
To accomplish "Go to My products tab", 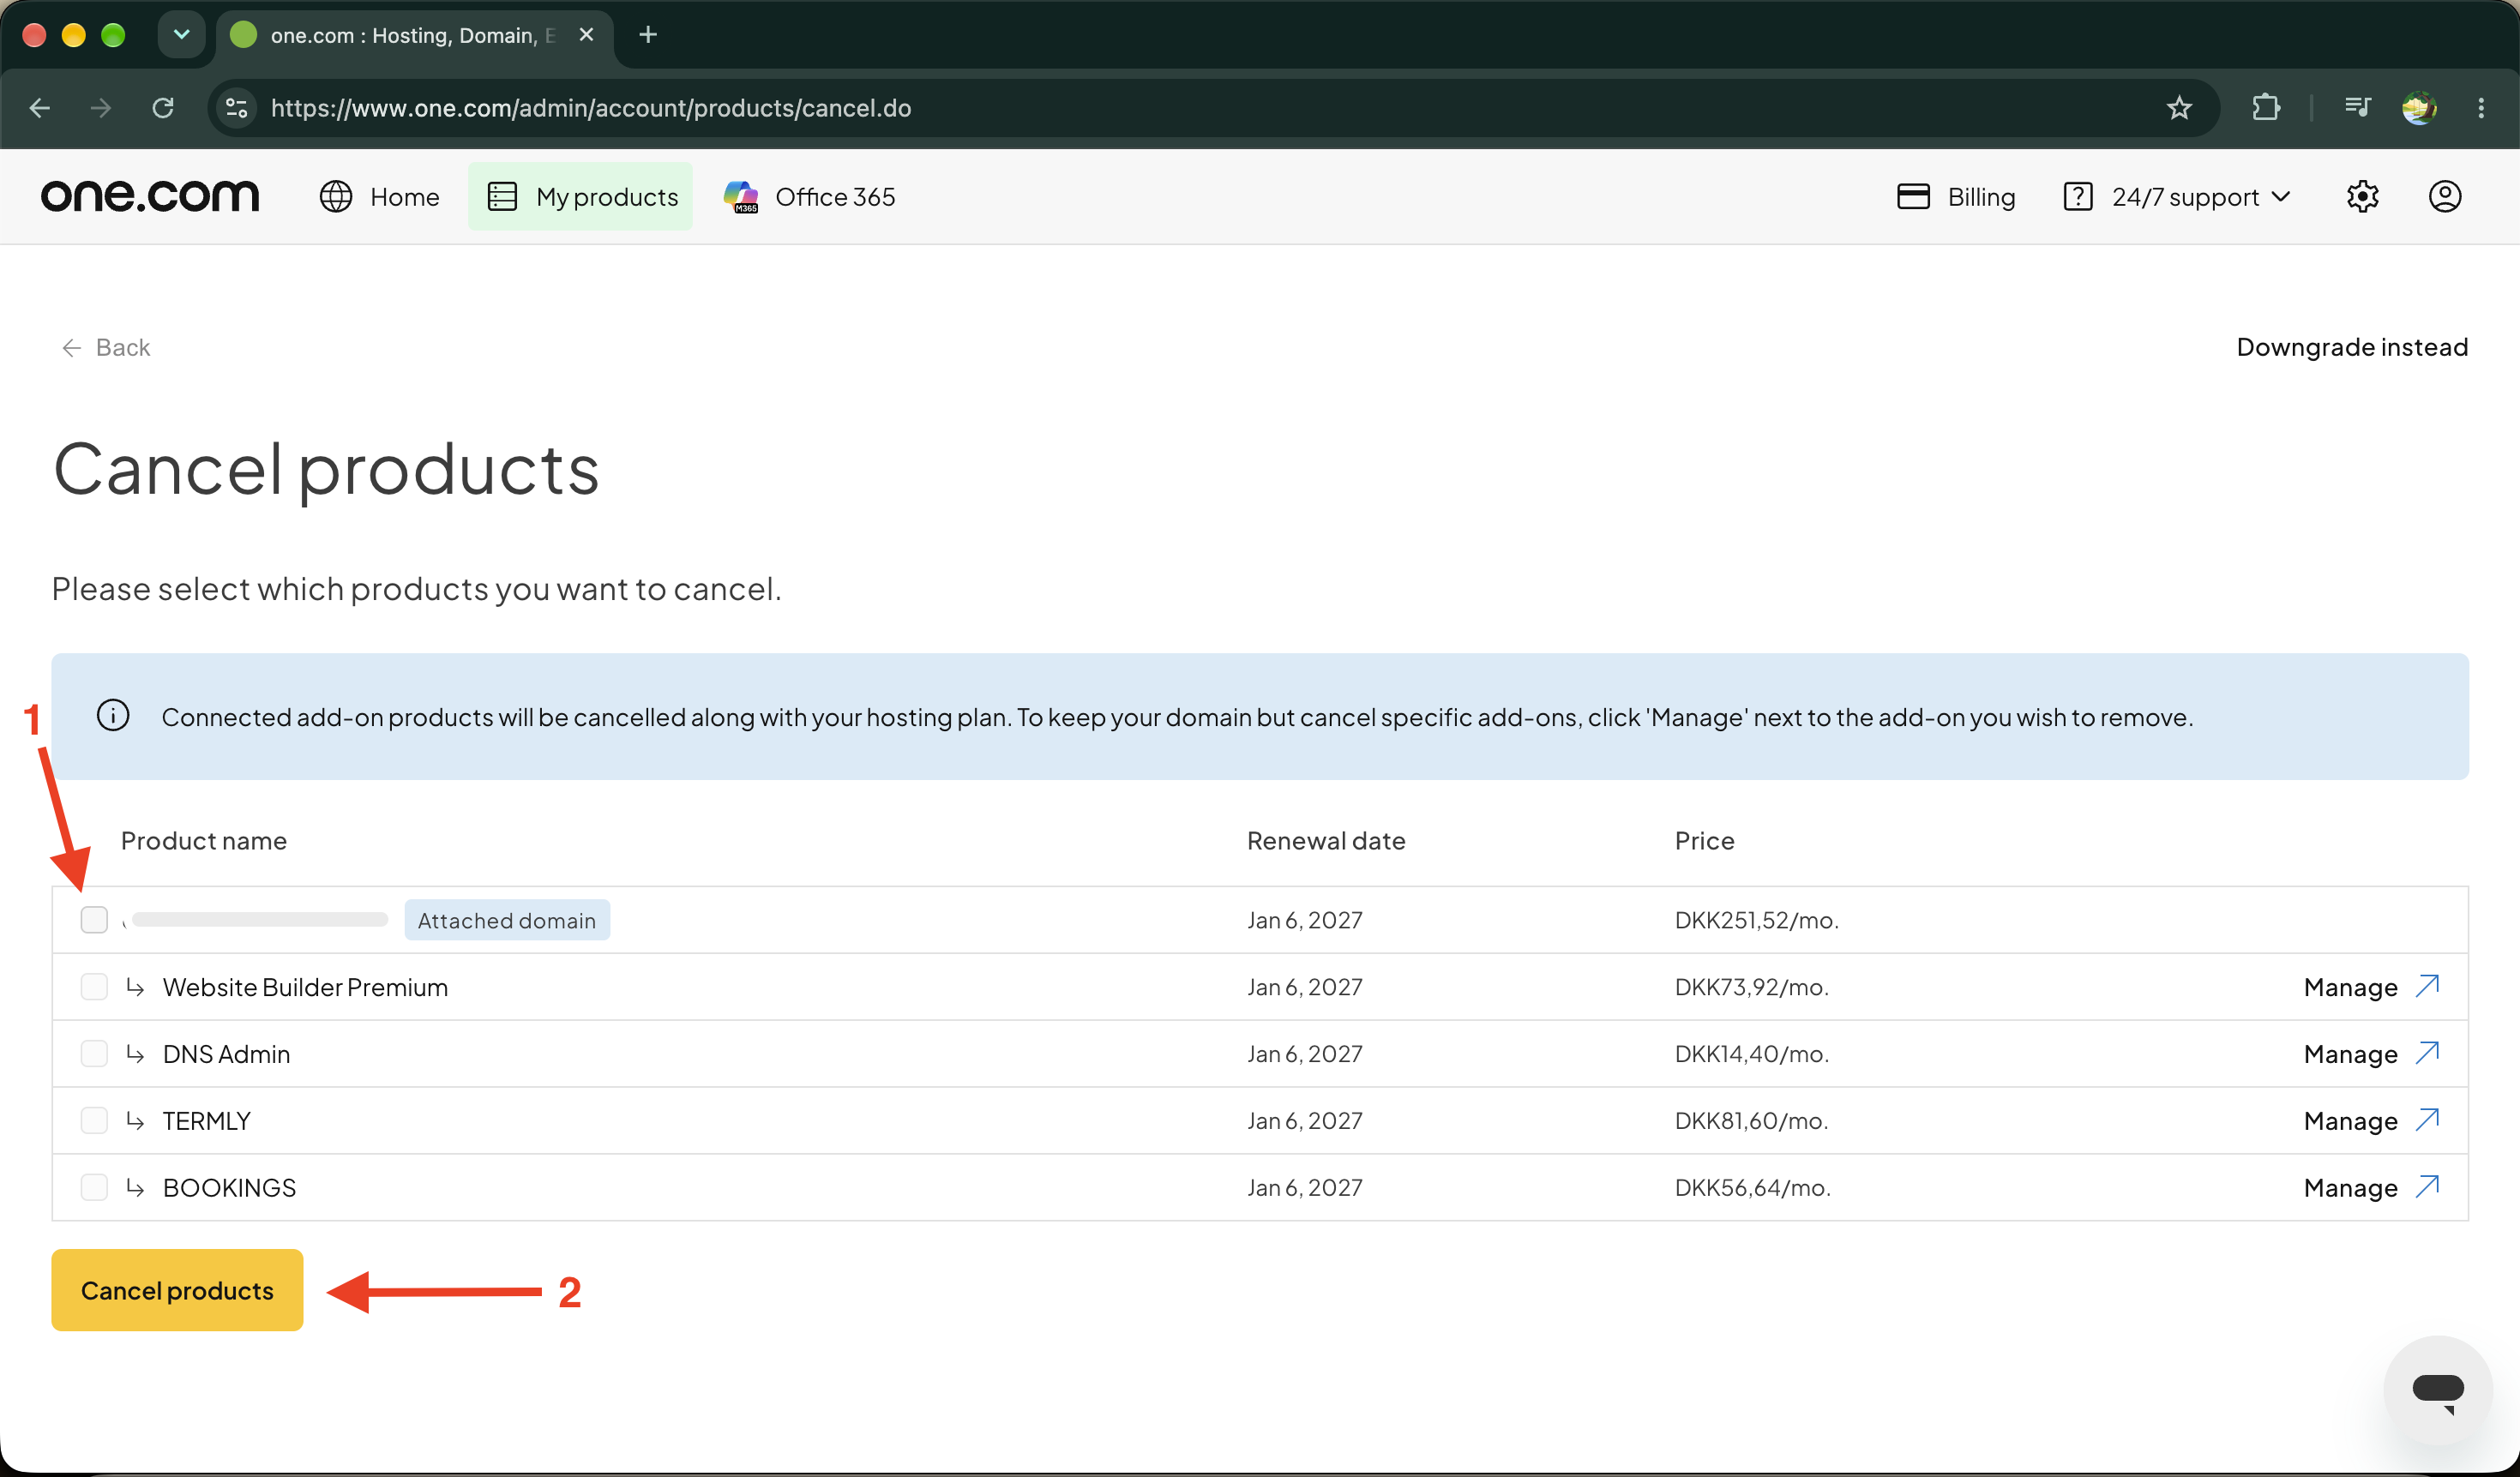I will pos(581,197).
